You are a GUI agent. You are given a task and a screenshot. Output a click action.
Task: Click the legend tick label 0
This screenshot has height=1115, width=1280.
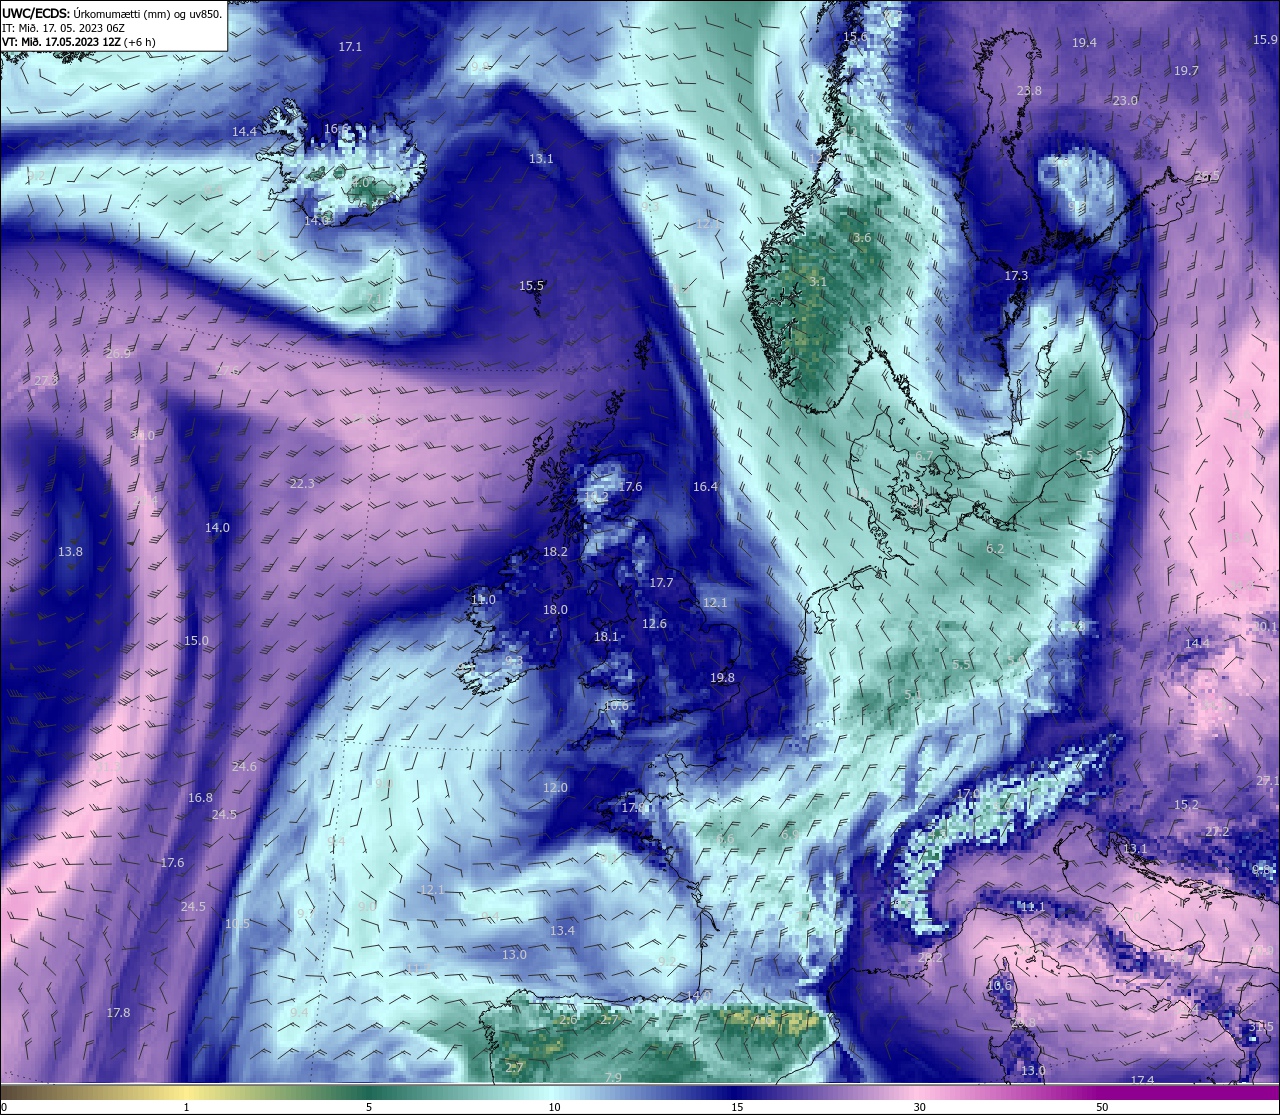[x=4, y=1107]
